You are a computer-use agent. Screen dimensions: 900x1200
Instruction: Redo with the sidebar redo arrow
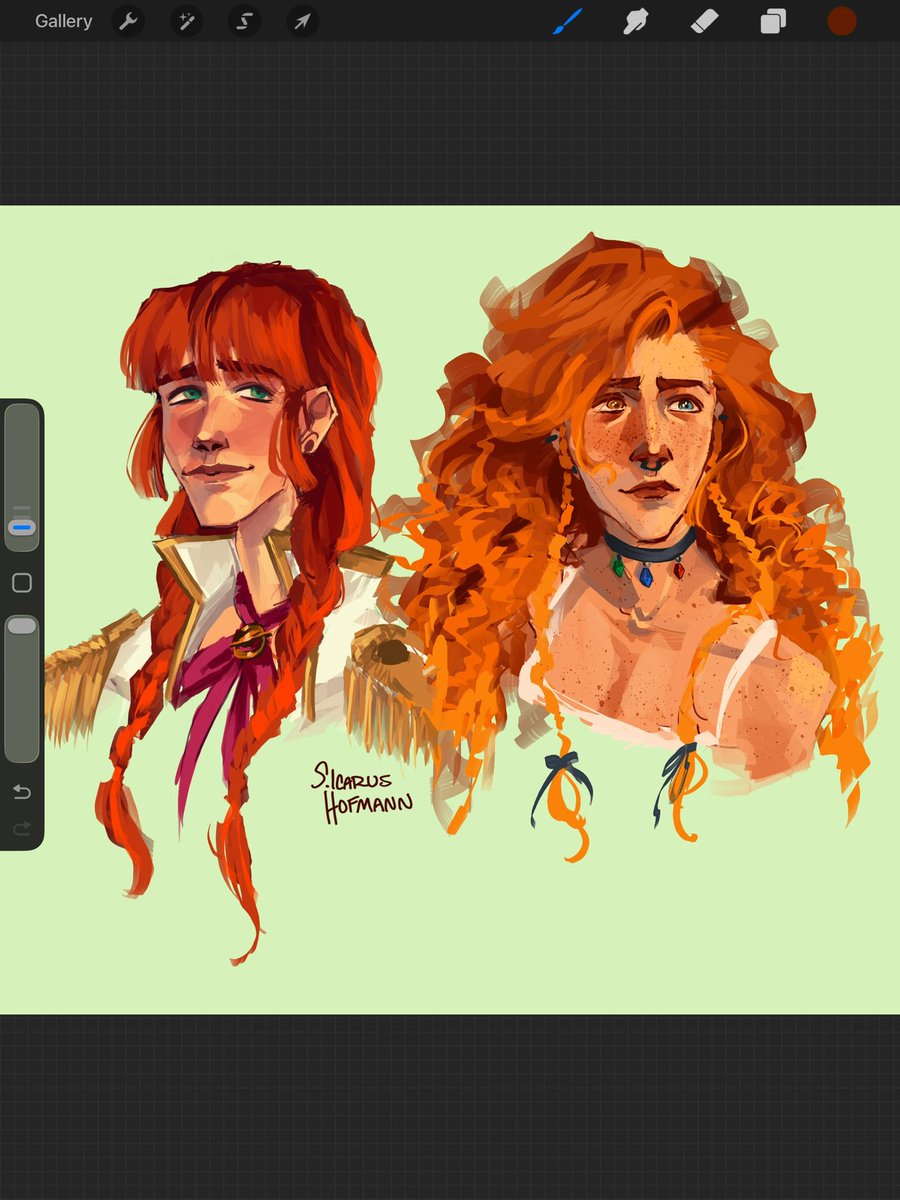pos(22,828)
